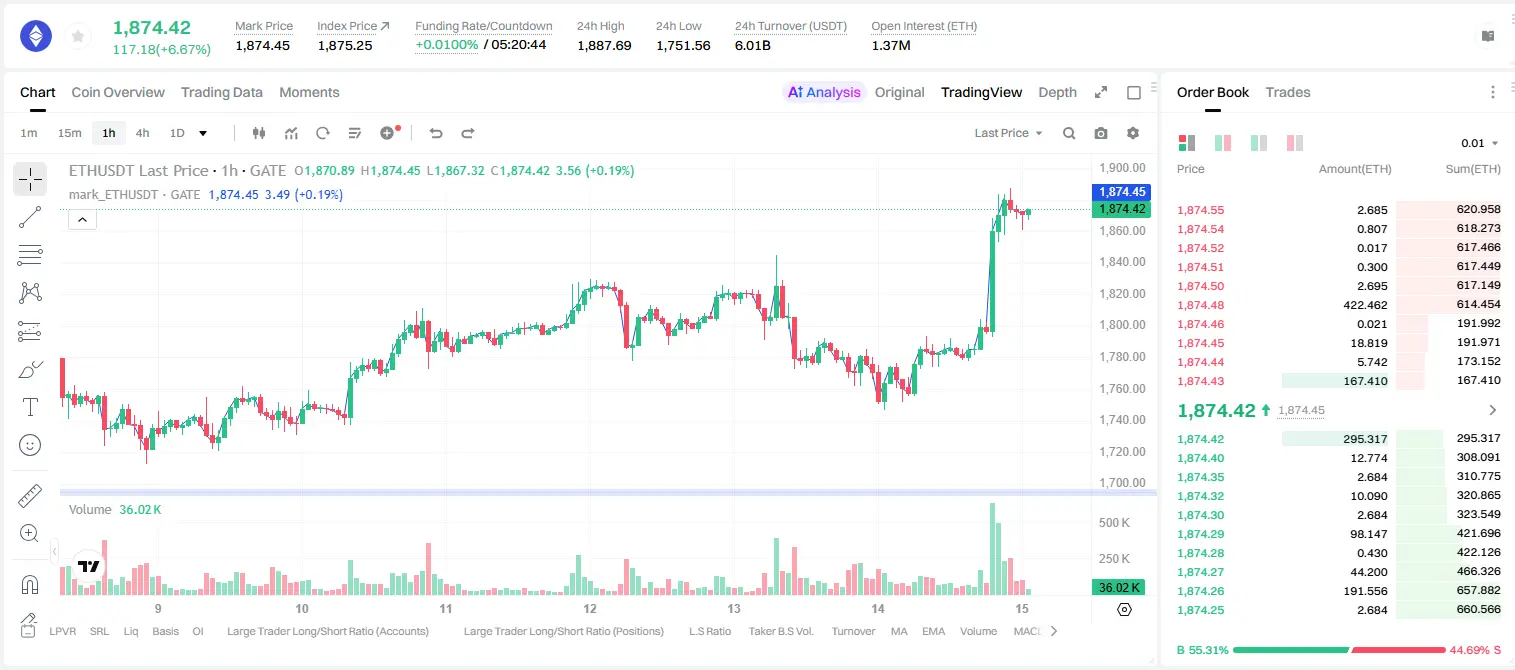Open chart settings gear icon
This screenshot has width=1515, height=670.
click(x=1133, y=133)
